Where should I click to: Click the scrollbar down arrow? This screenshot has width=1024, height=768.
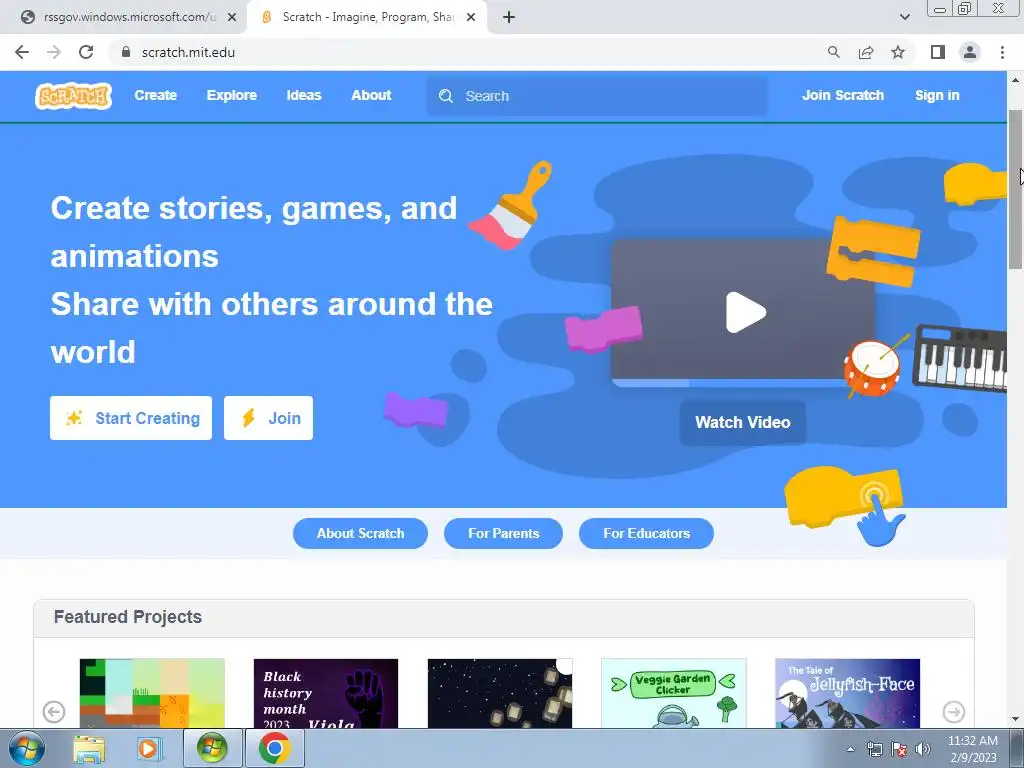1015,719
